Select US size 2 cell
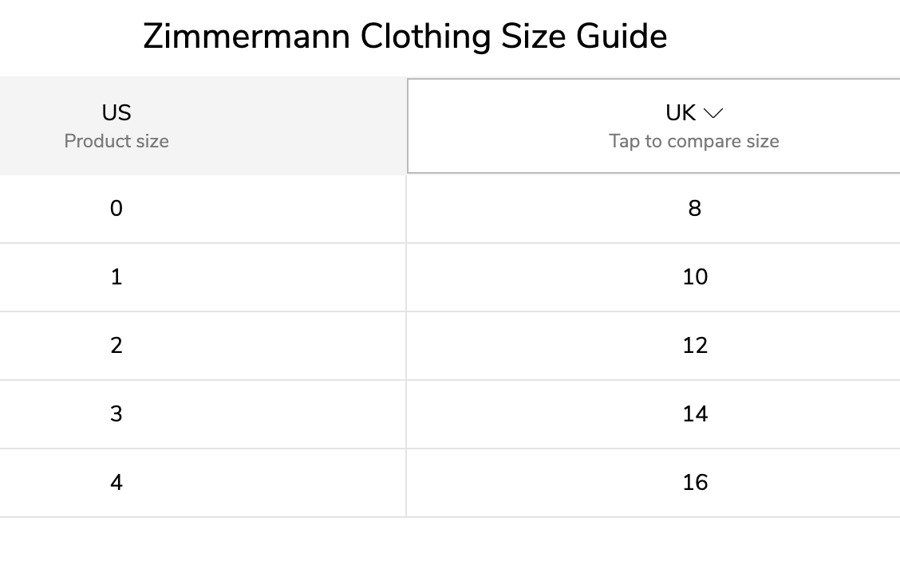 203,346
